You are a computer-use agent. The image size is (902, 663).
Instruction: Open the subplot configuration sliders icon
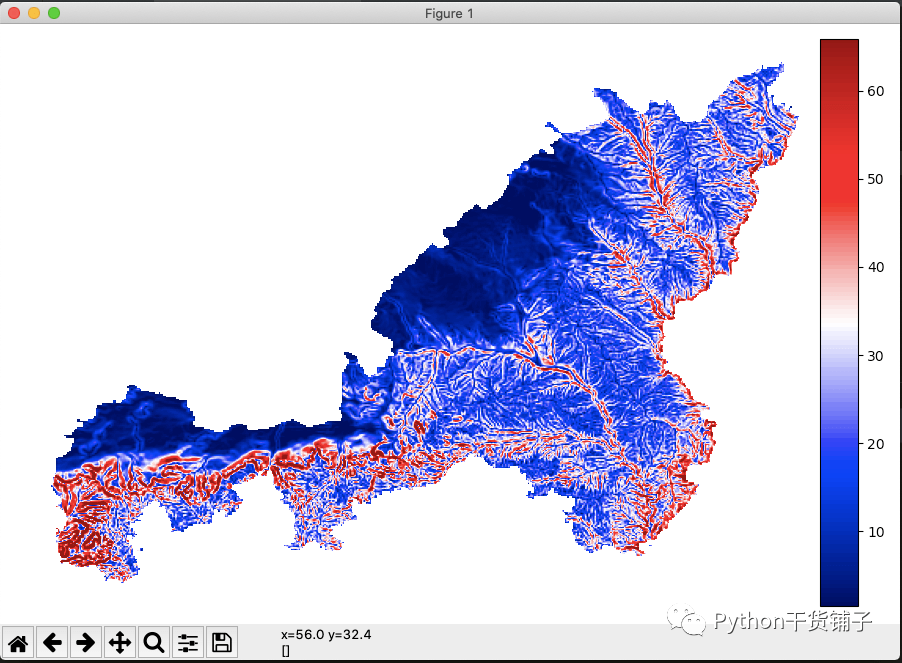tap(187, 642)
